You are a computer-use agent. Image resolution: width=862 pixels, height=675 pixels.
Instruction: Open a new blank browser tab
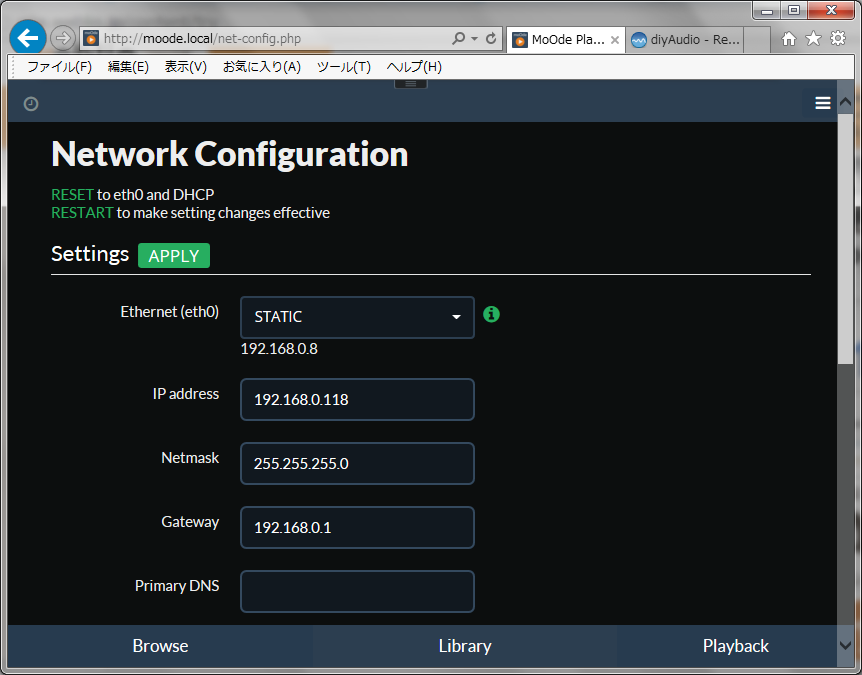click(756, 40)
